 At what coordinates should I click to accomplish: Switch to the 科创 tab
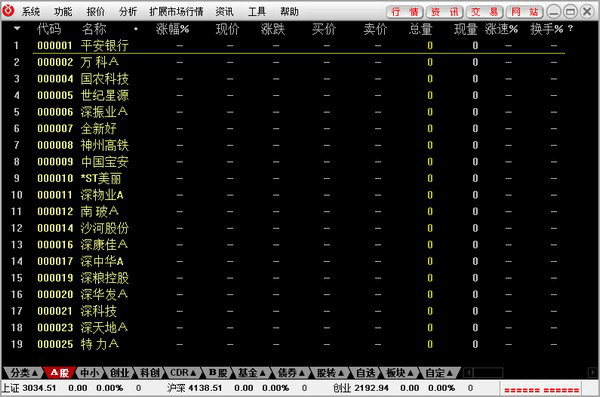click(149, 372)
